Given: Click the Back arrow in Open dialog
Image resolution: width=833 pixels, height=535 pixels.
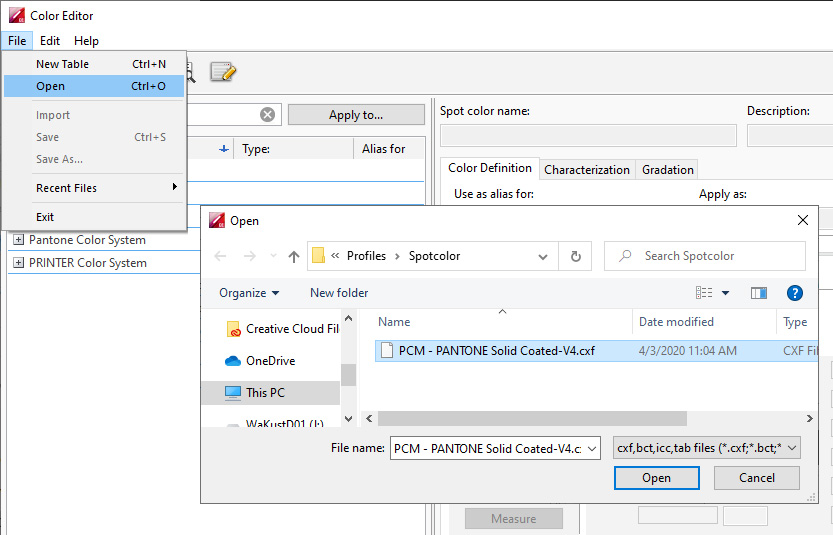Looking at the screenshot, I should tap(220, 257).
